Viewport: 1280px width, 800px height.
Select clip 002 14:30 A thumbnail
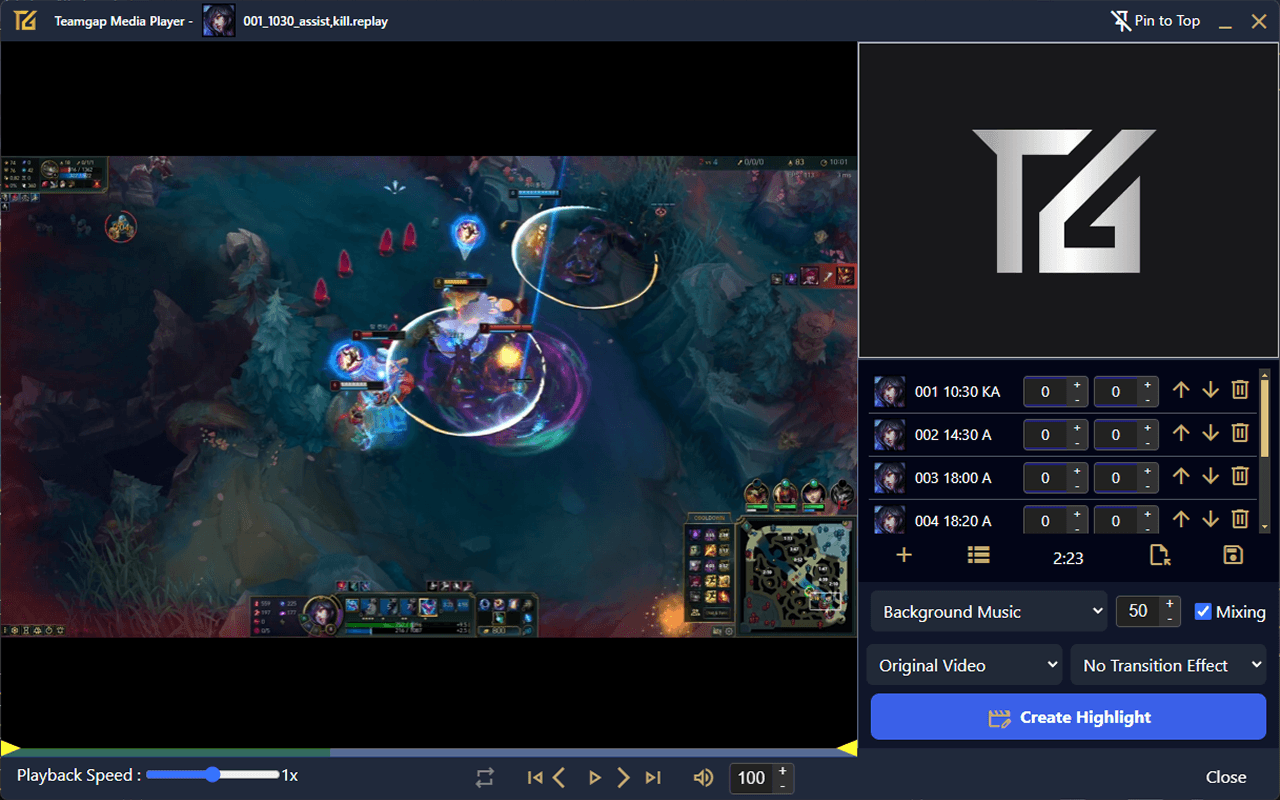point(889,435)
